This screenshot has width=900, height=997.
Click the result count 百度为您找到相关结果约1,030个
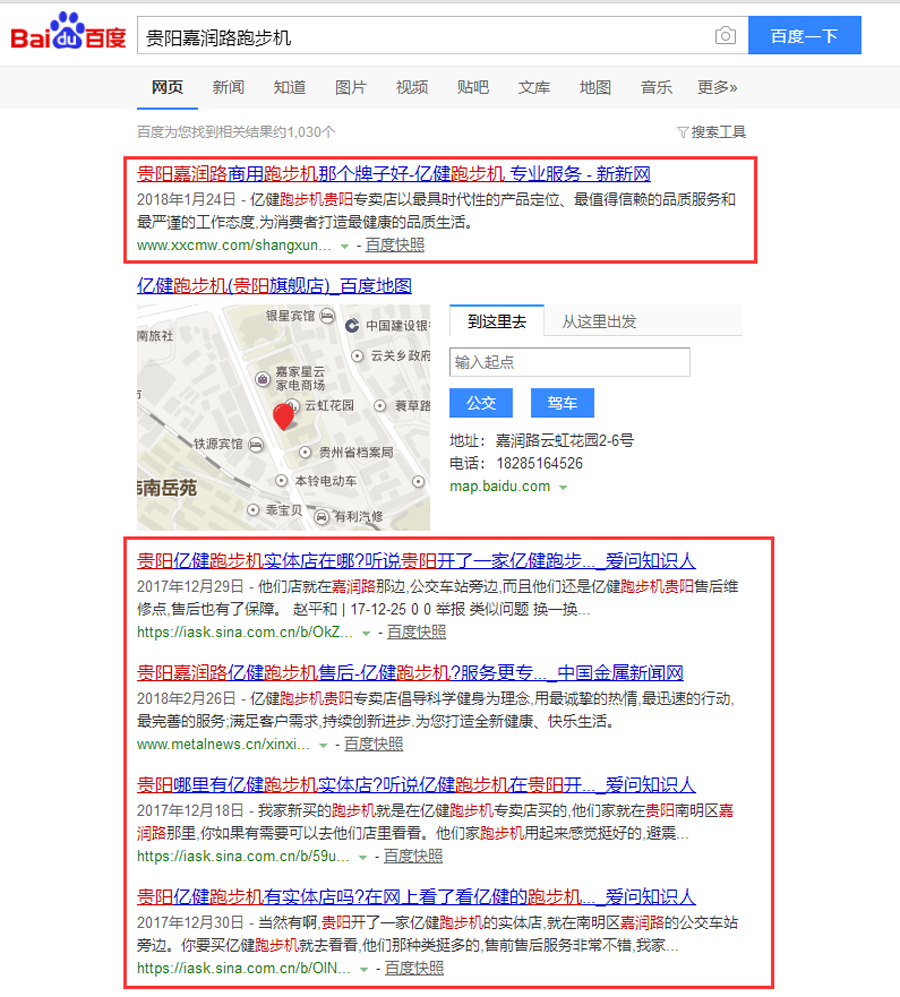(x=236, y=132)
